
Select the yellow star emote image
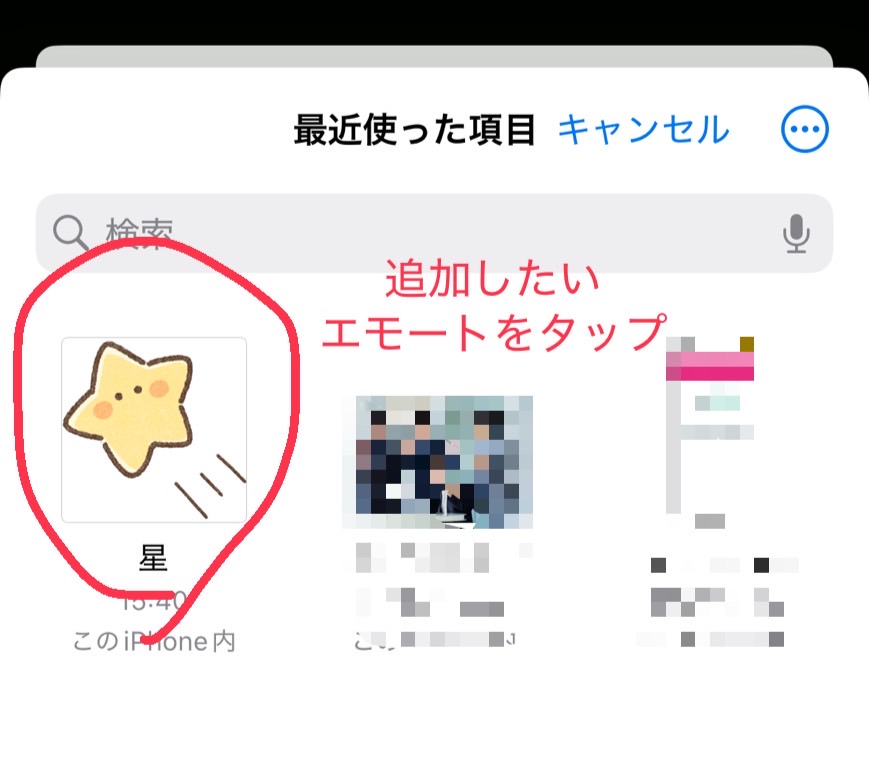click(154, 430)
